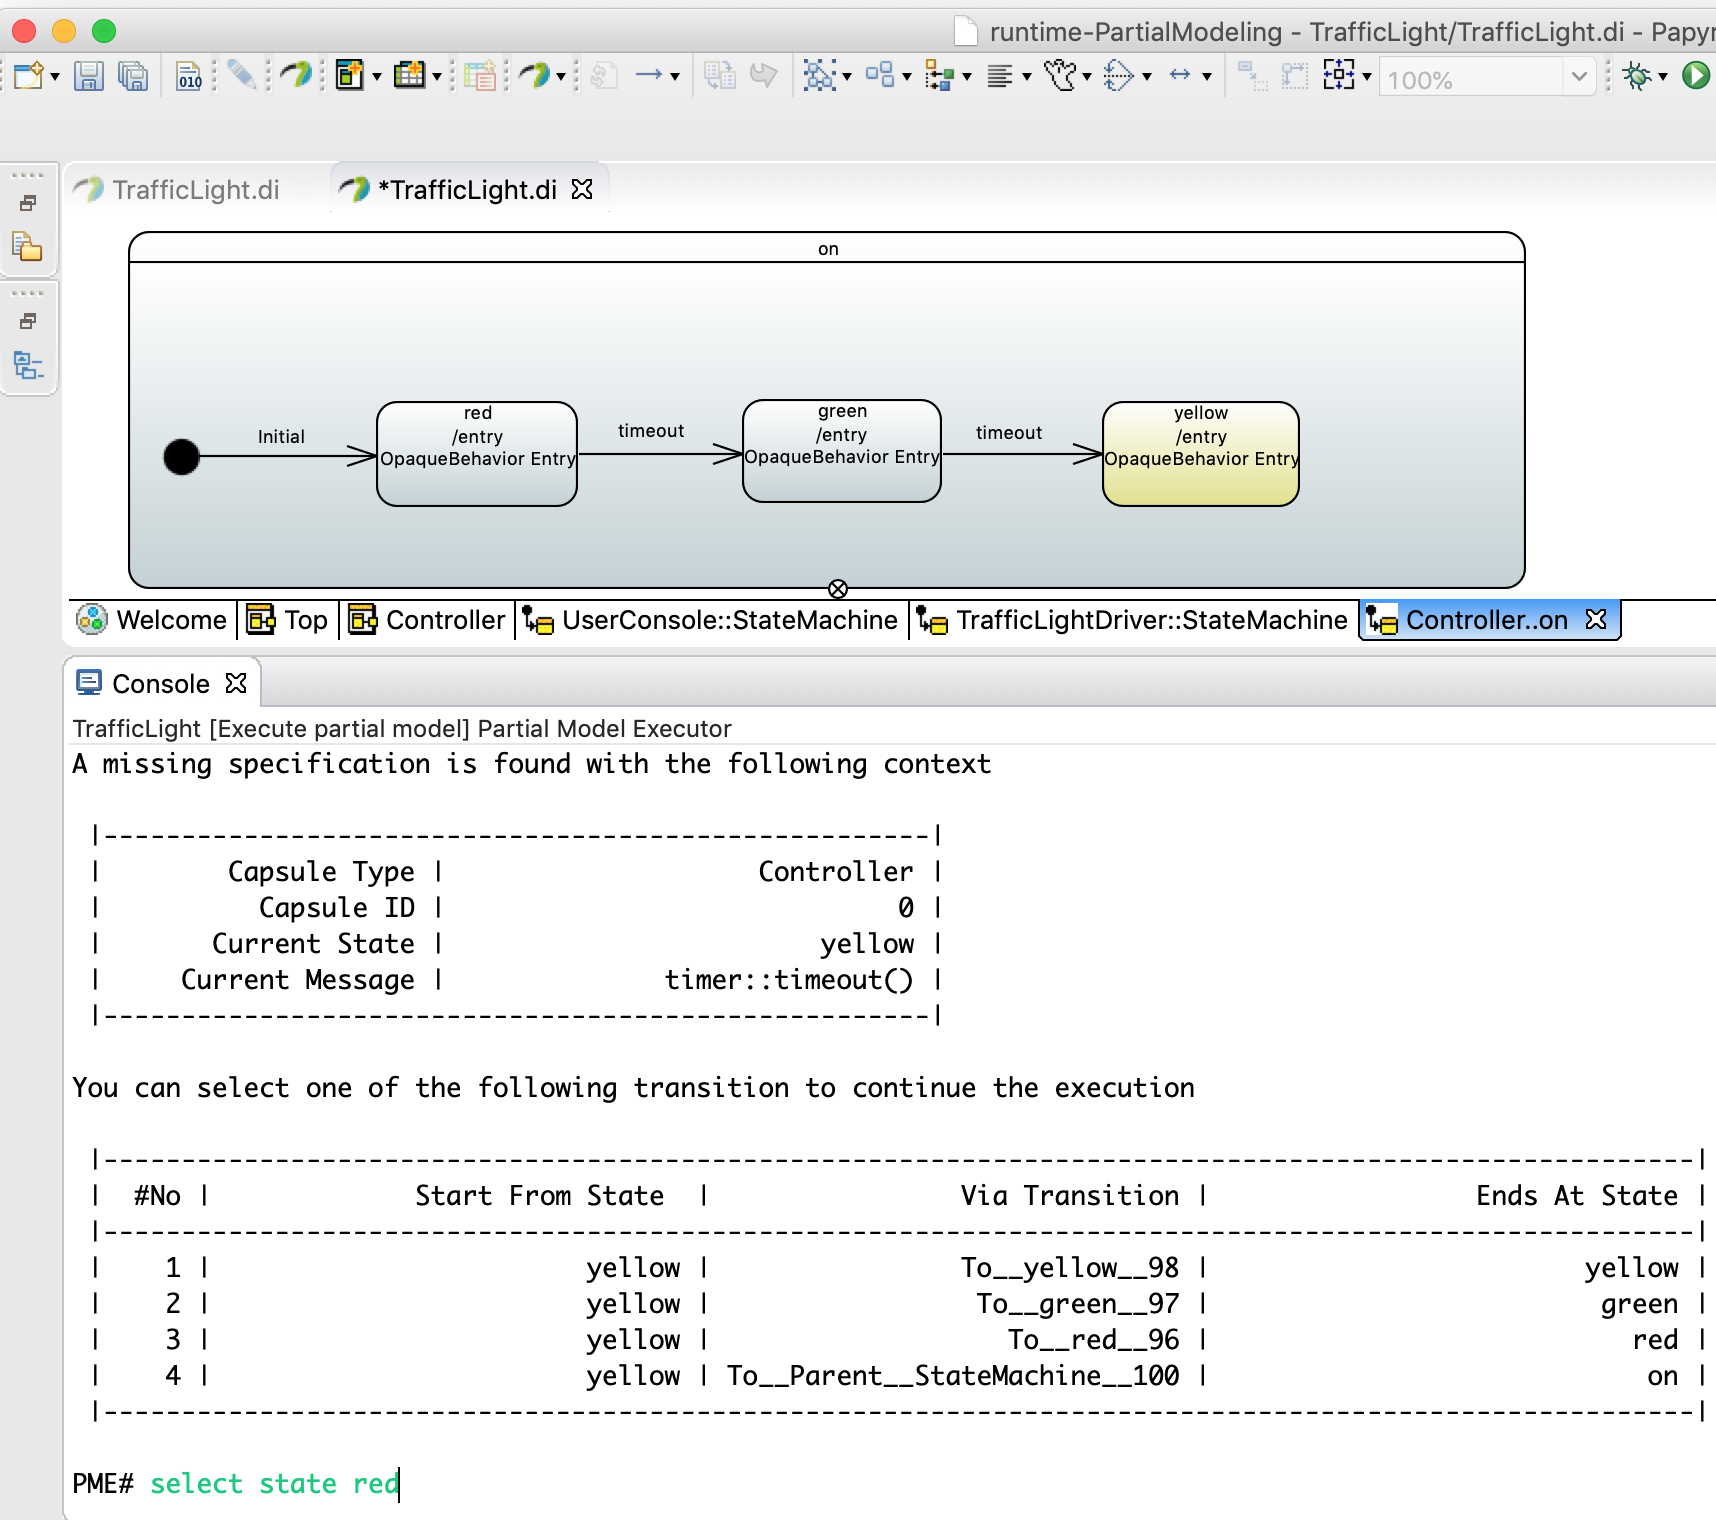Image resolution: width=1716 pixels, height=1520 pixels.
Task: Click the To__green__97 transition entry
Action: [1078, 1304]
